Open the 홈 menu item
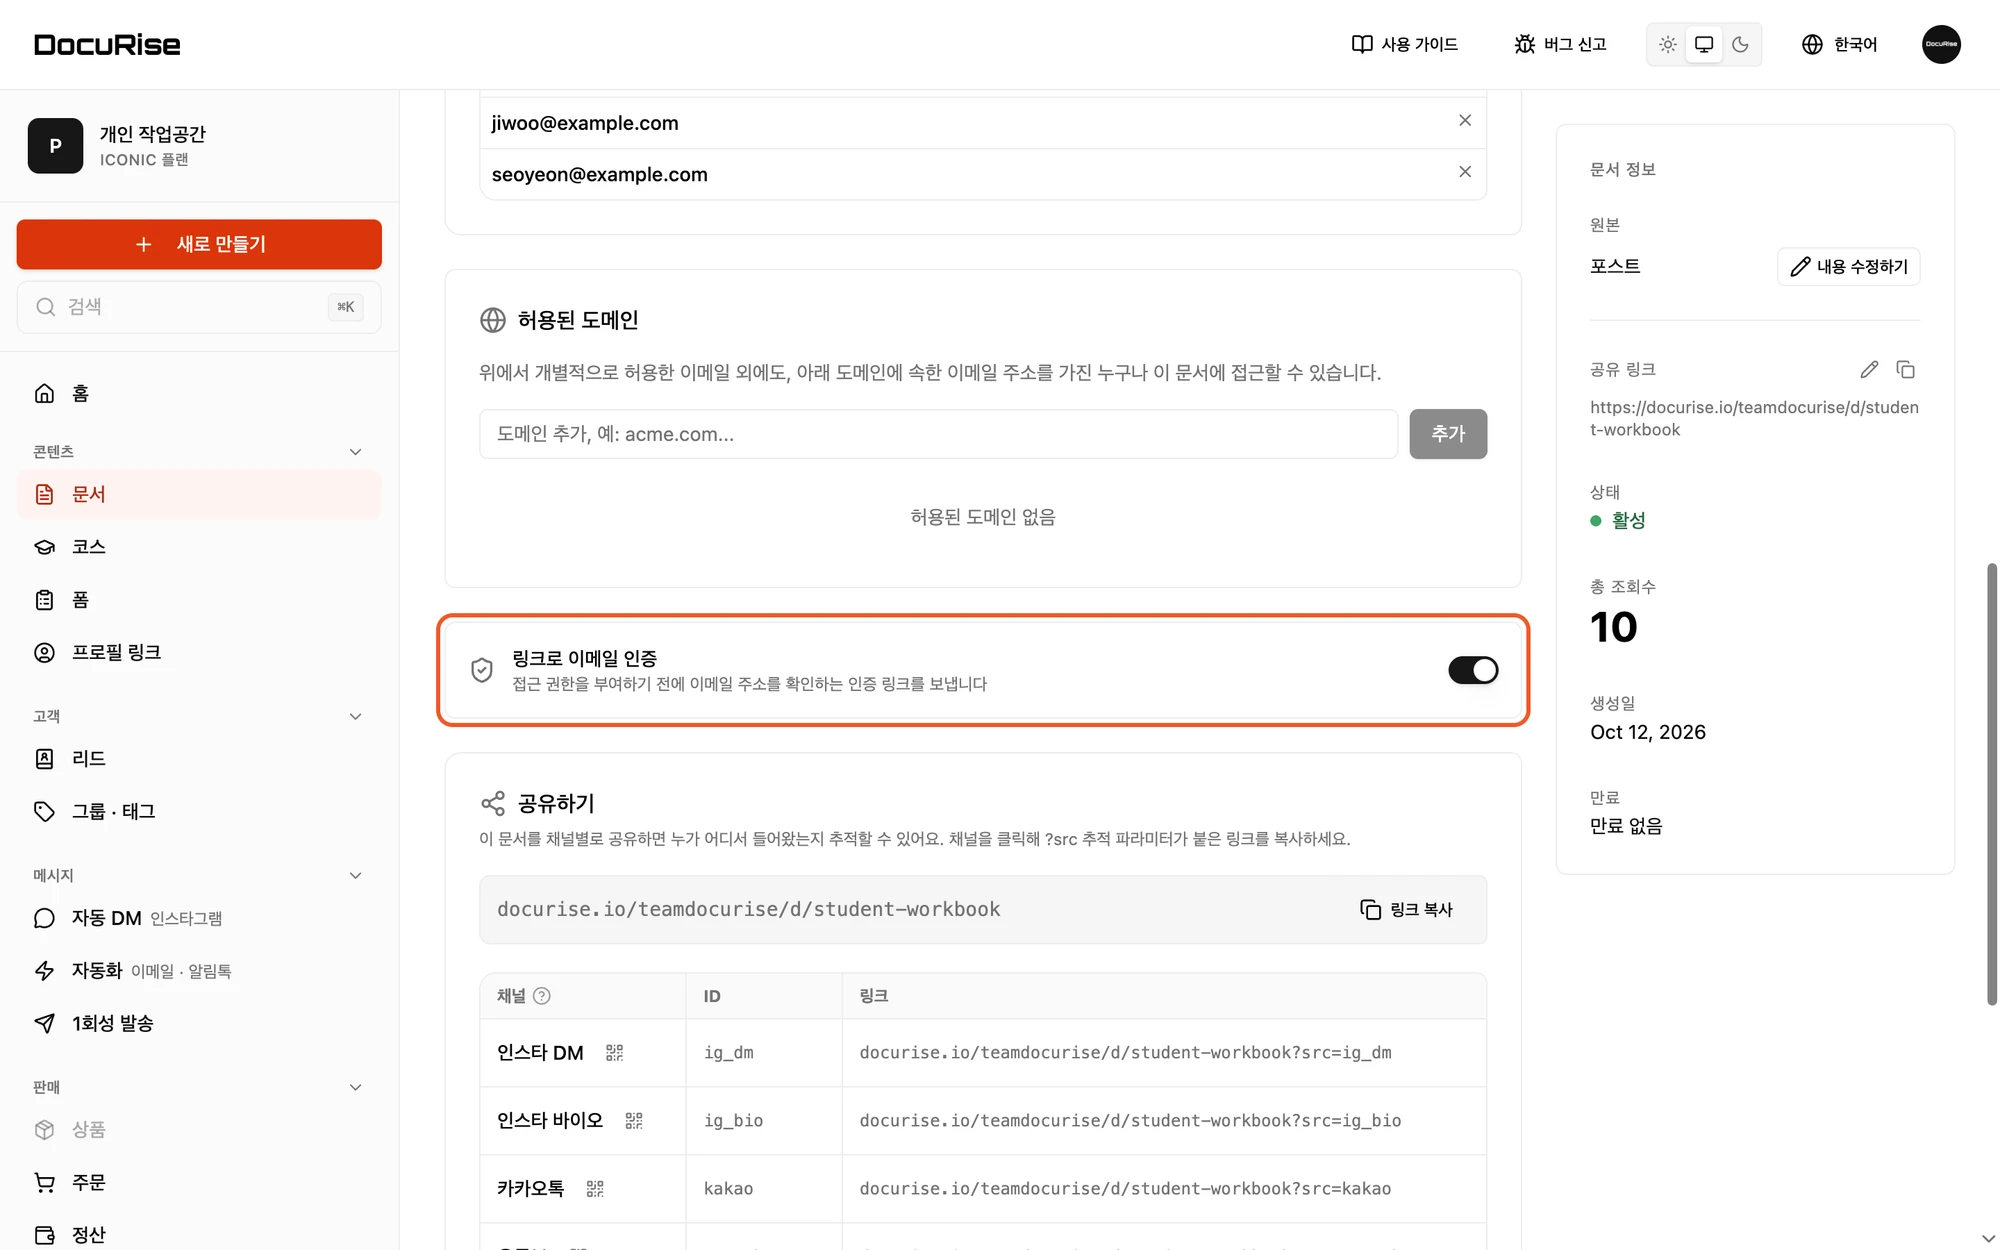The width and height of the screenshot is (2000, 1250). coord(199,394)
